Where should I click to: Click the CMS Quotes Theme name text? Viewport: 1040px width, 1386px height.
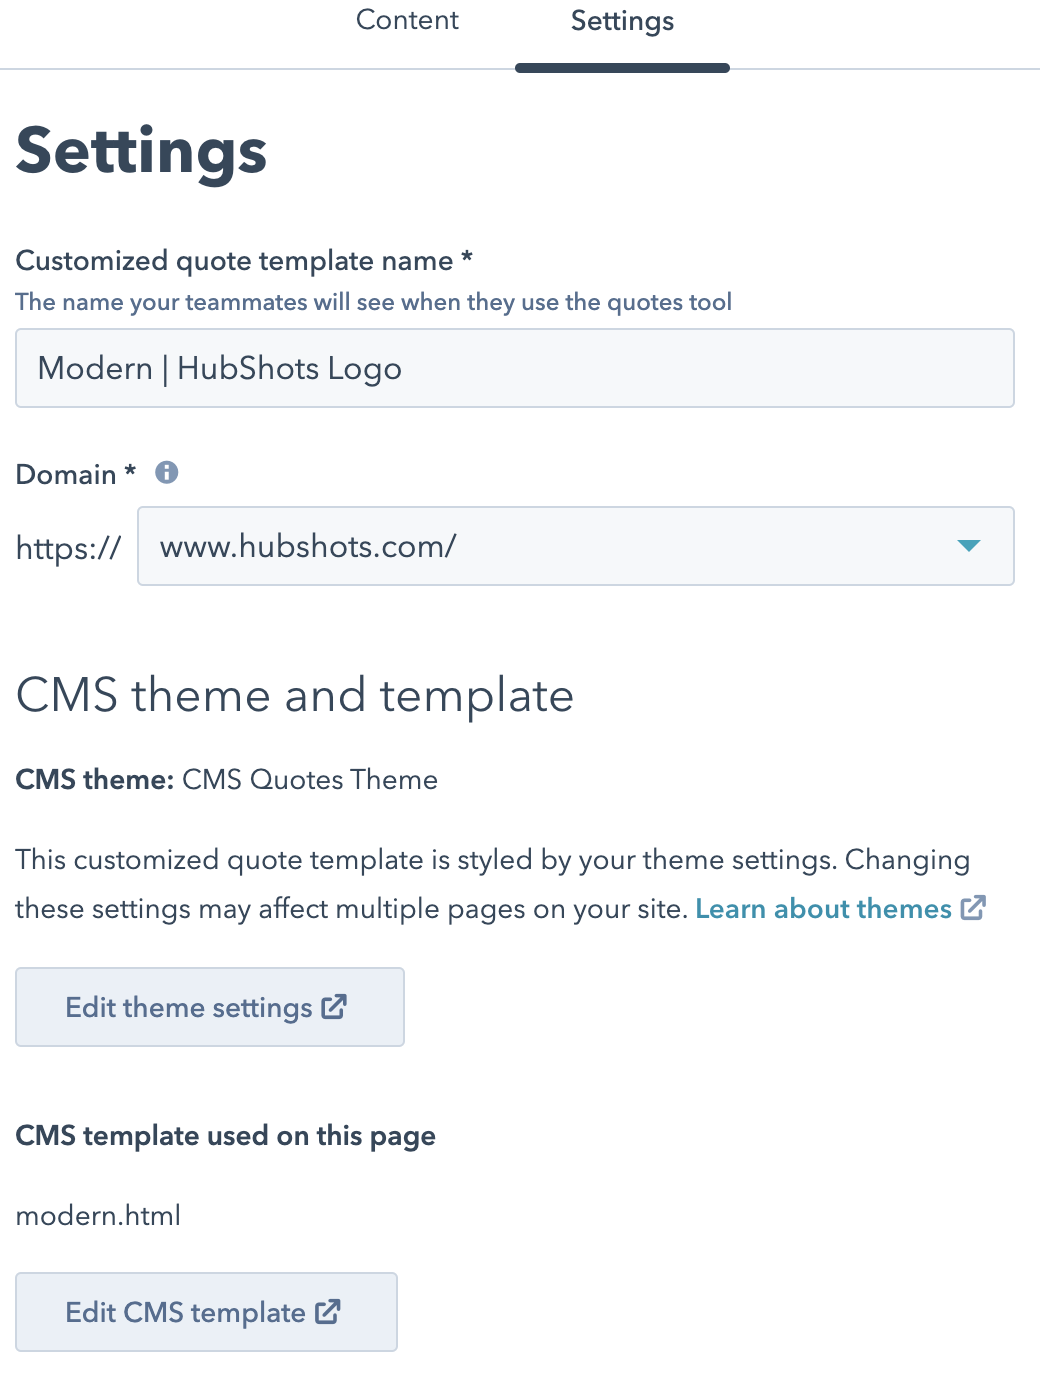(x=310, y=780)
